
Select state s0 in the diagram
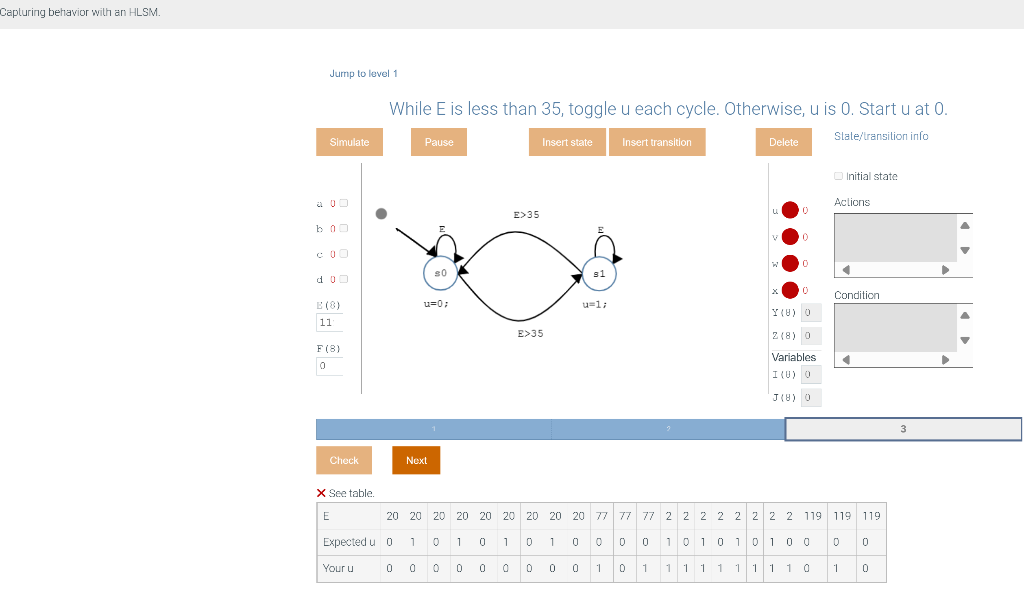(440, 272)
